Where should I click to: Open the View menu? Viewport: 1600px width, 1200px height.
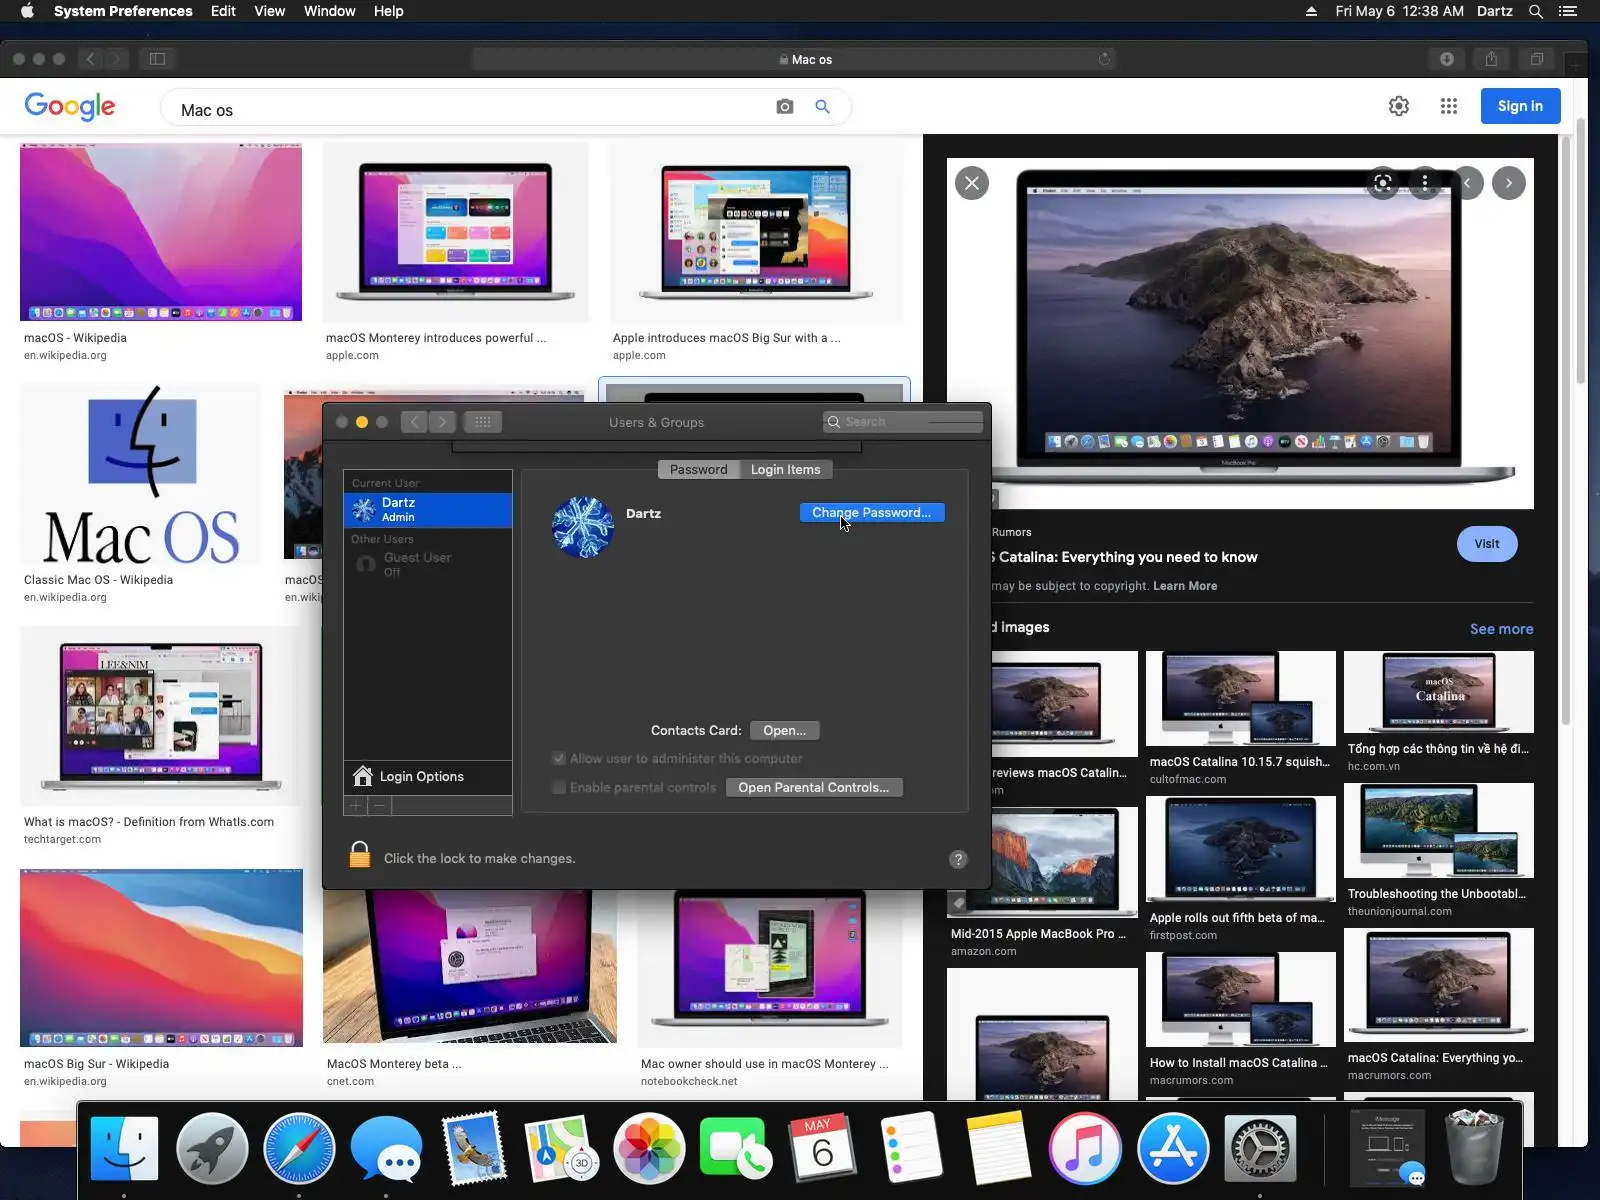(x=270, y=11)
